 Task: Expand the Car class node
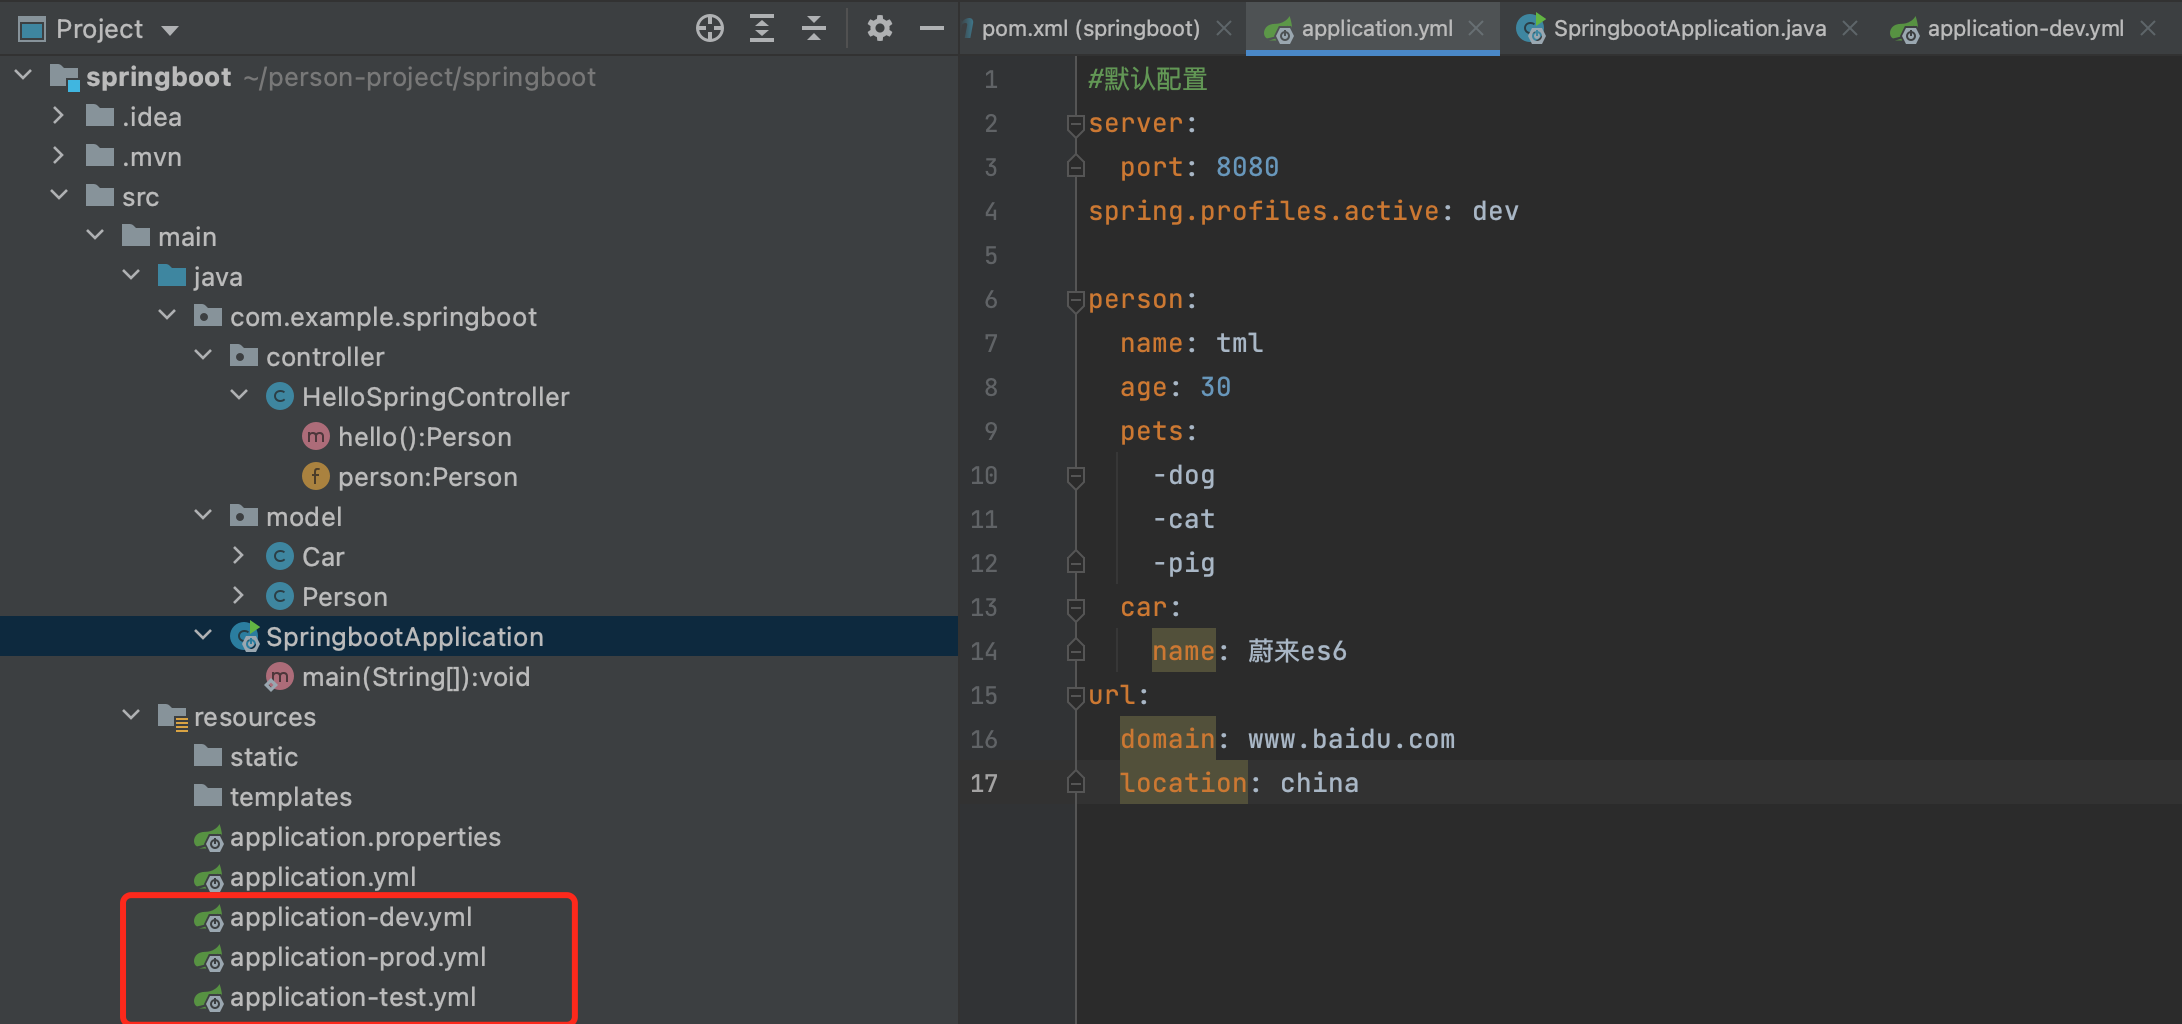[238, 556]
